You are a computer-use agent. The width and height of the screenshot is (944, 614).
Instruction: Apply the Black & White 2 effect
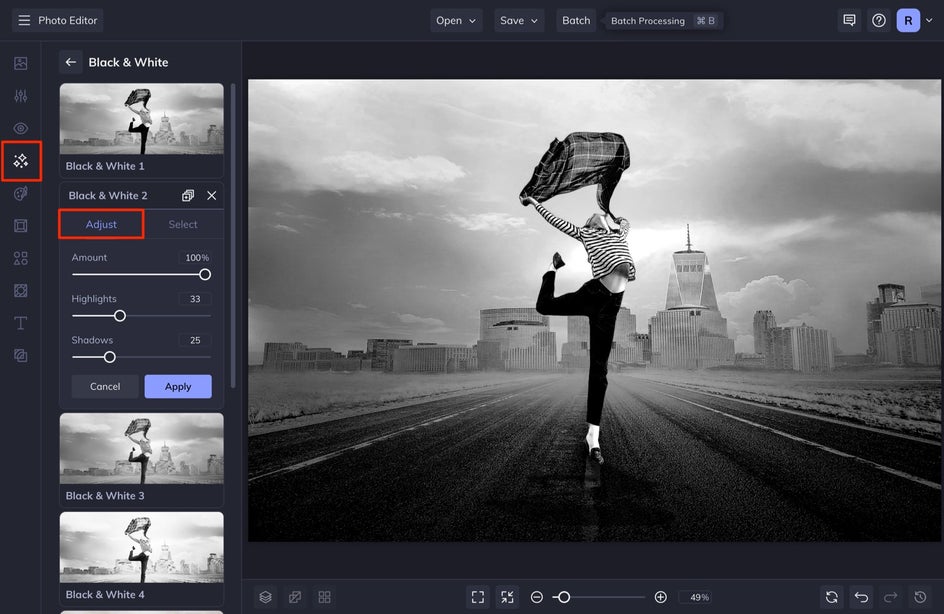(x=178, y=386)
